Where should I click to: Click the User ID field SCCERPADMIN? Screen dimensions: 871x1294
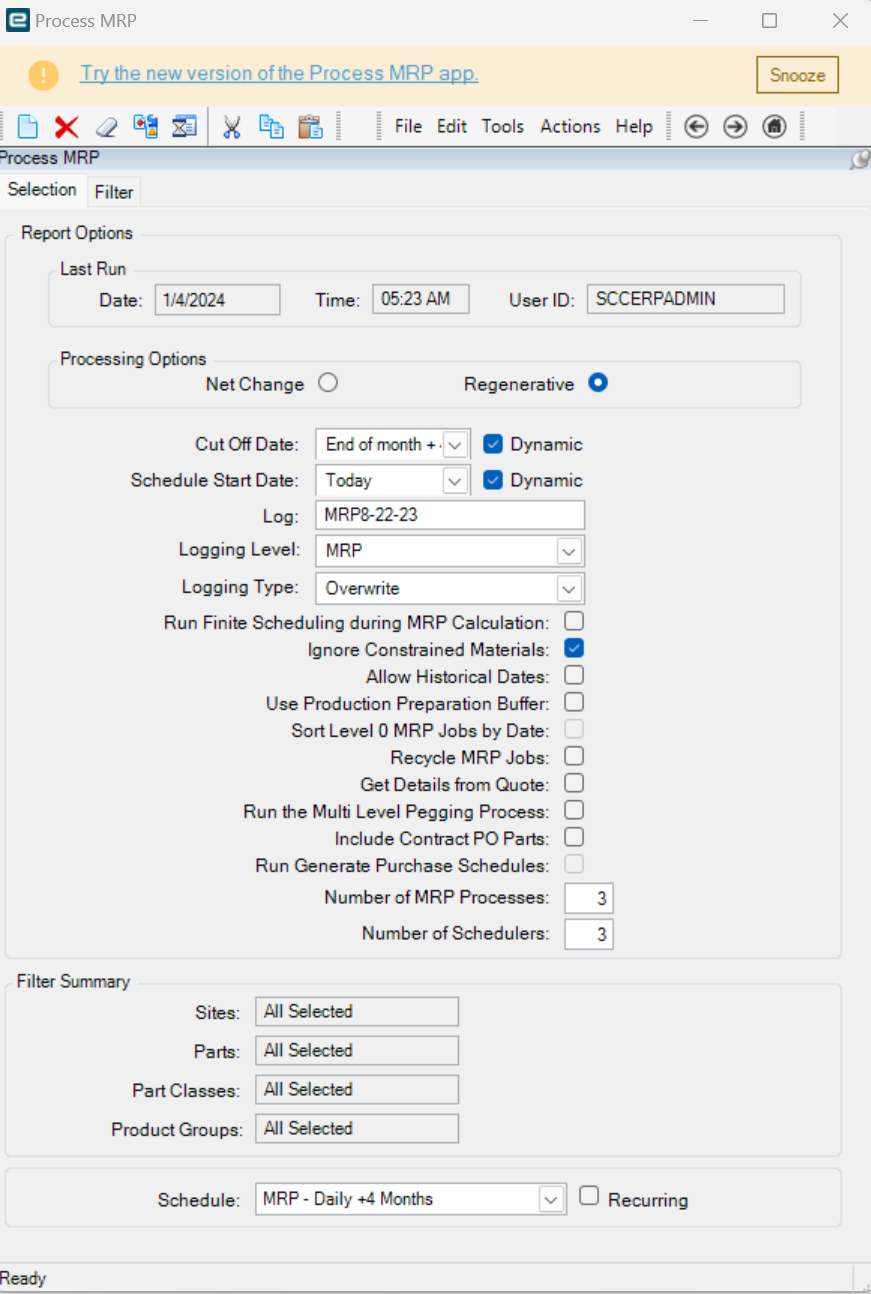click(686, 299)
